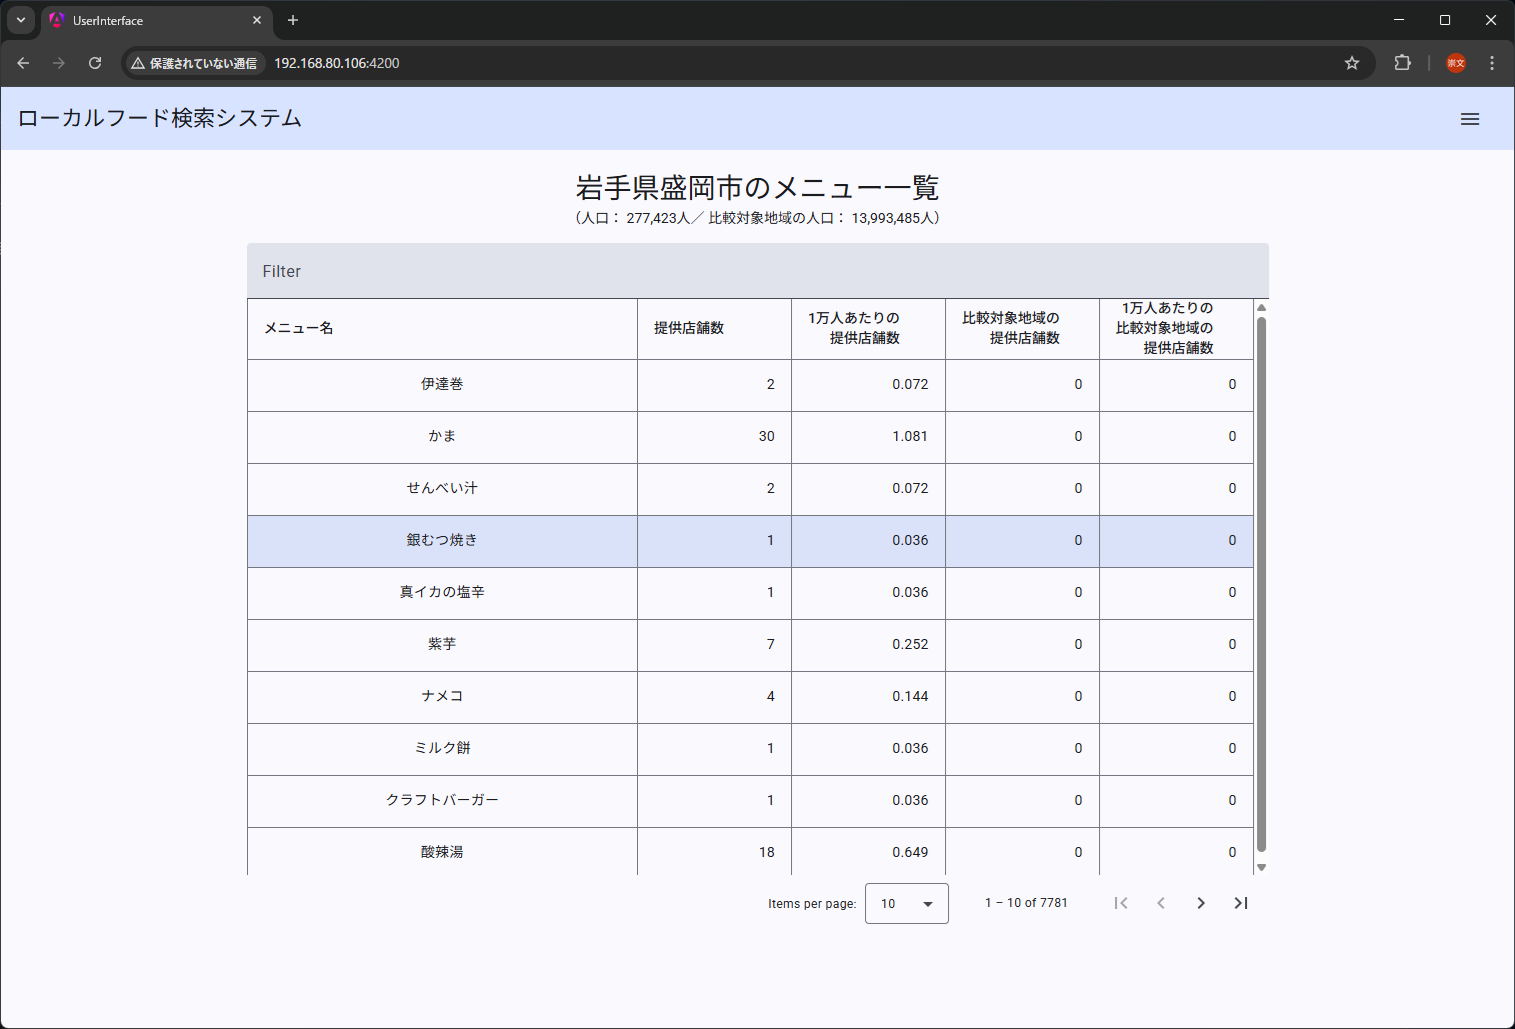Select the クラフトバーガー menu row

(x=750, y=801)
